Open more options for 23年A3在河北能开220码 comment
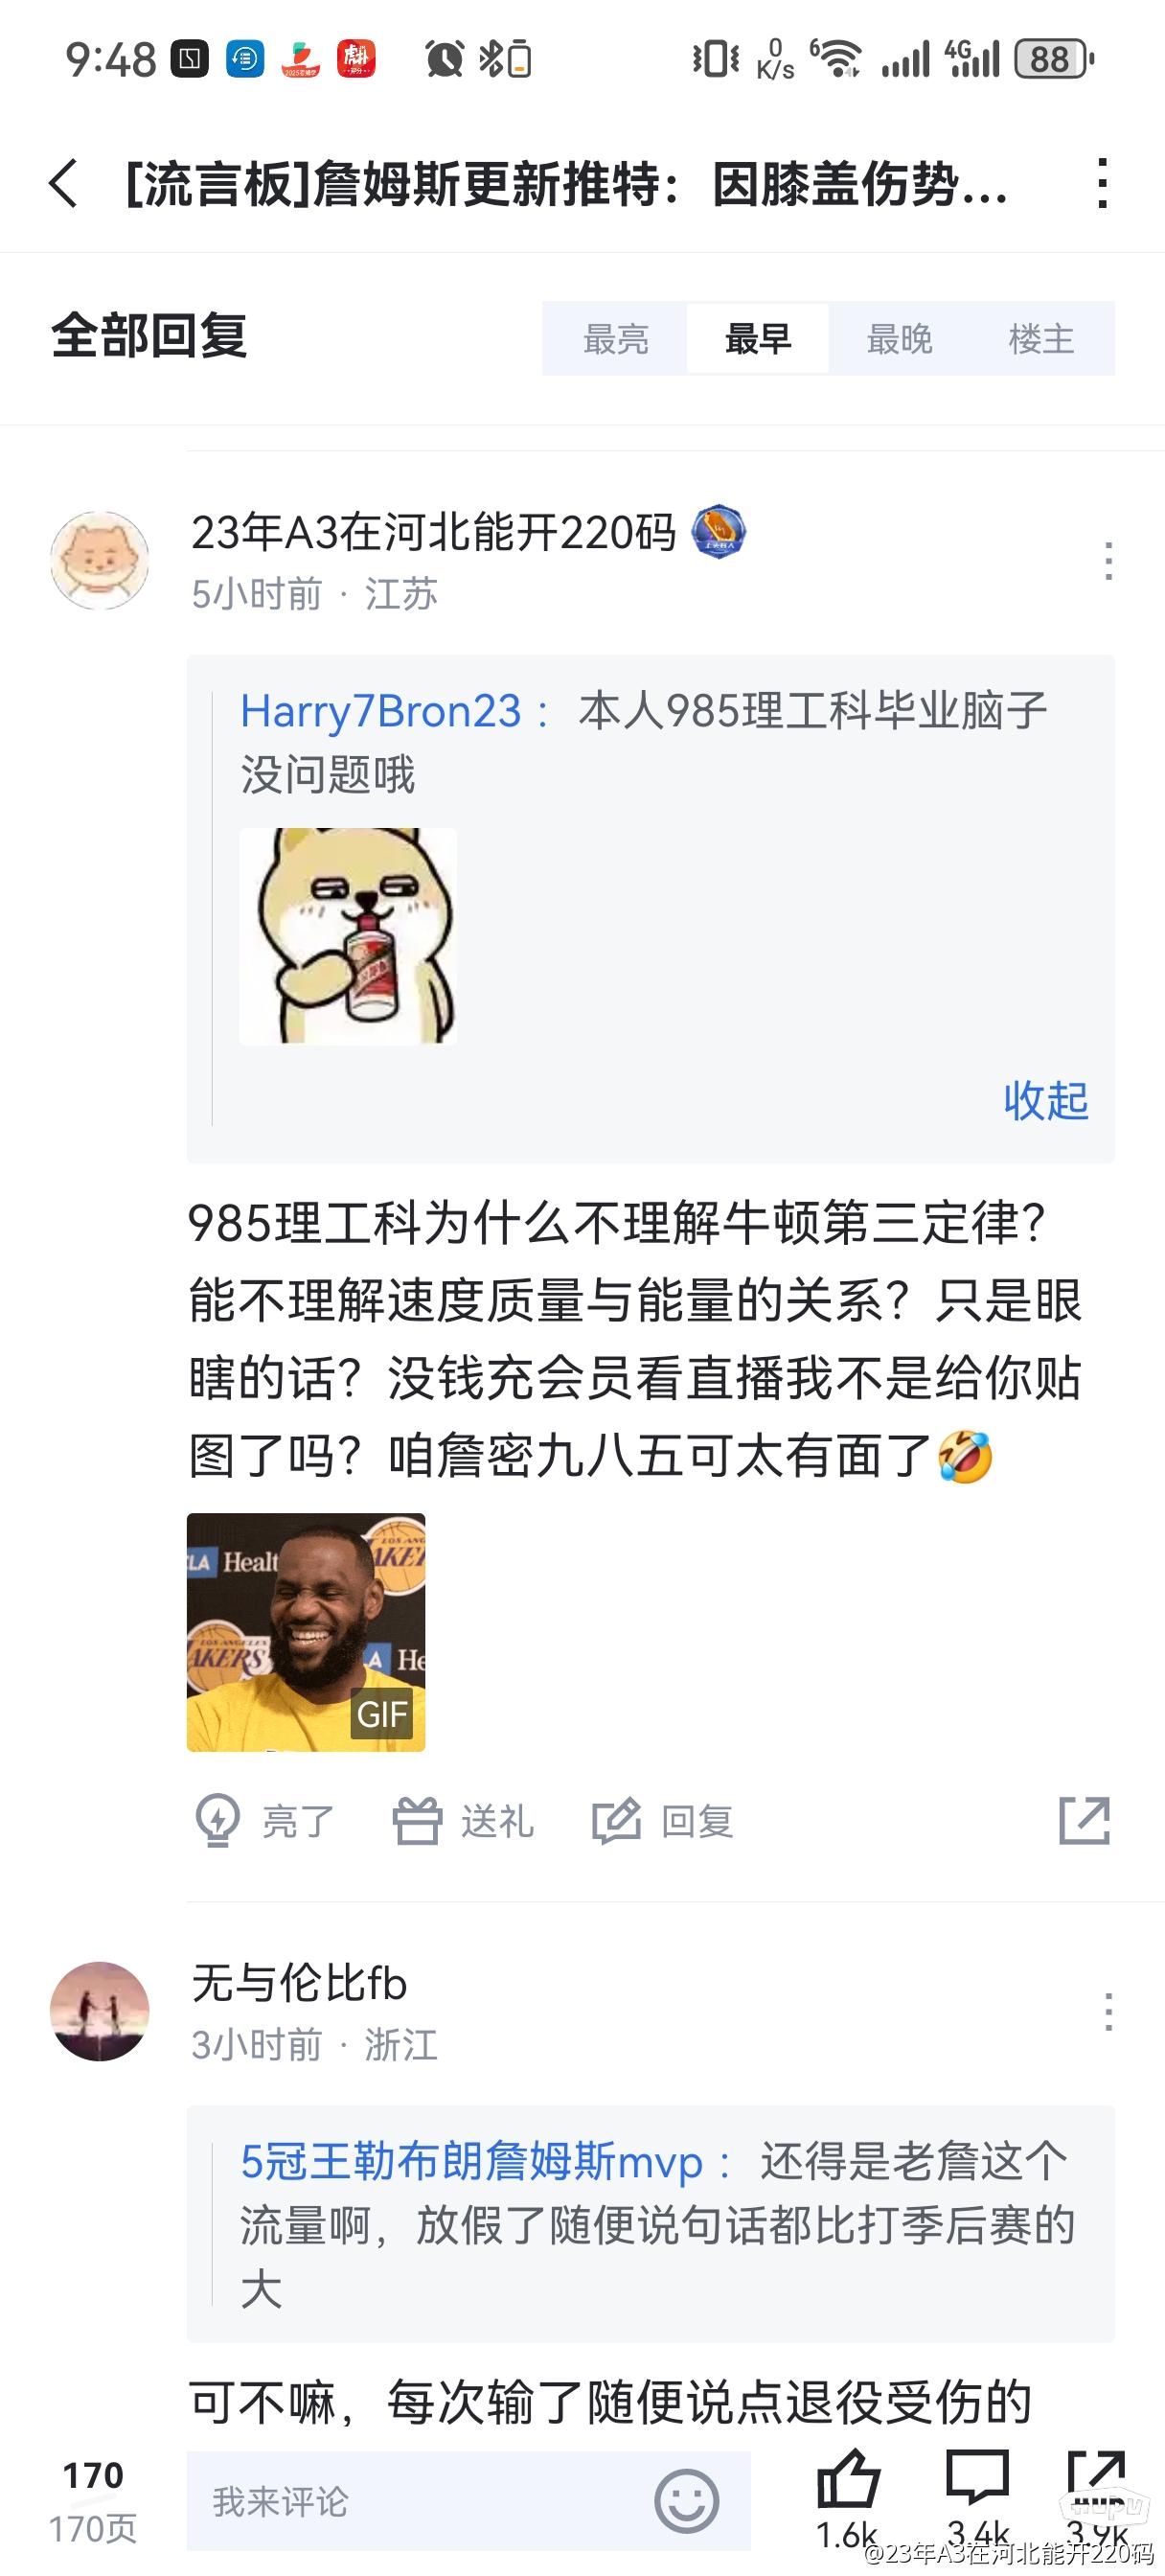 pyautogui.click(x=1108, y=561)
